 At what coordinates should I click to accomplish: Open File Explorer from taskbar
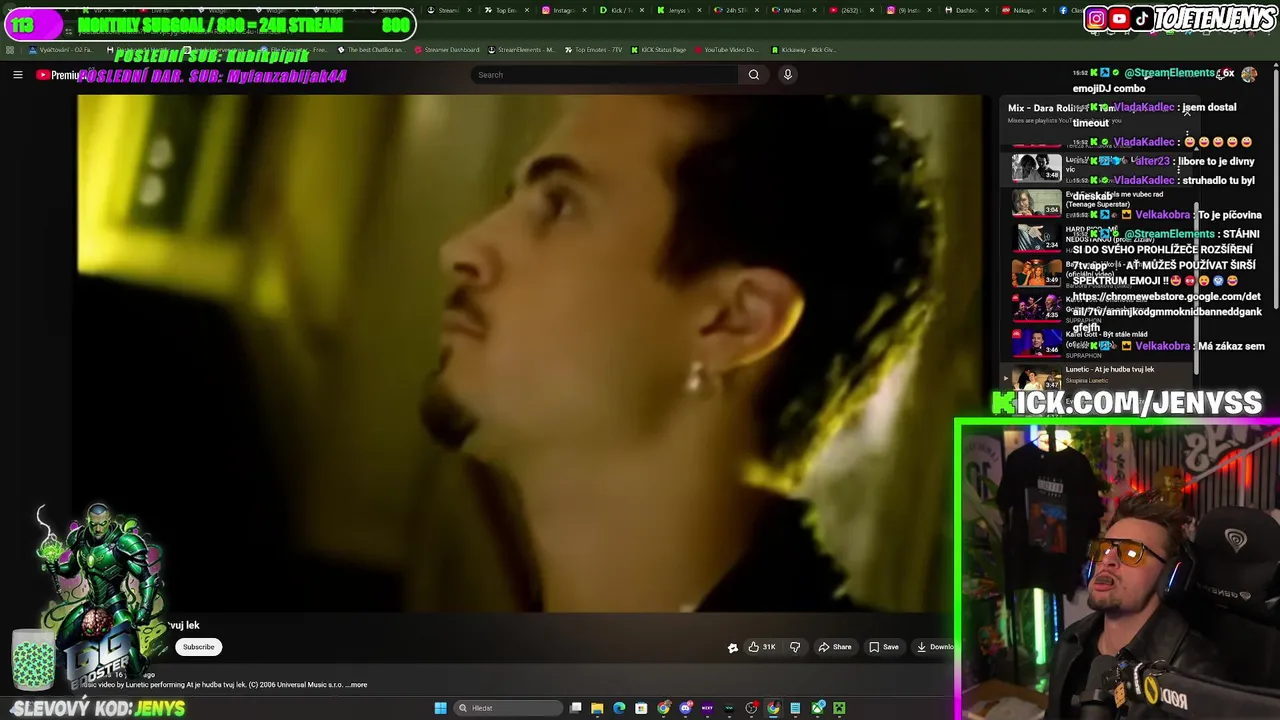pyautogui.click(x=597, y=708)
